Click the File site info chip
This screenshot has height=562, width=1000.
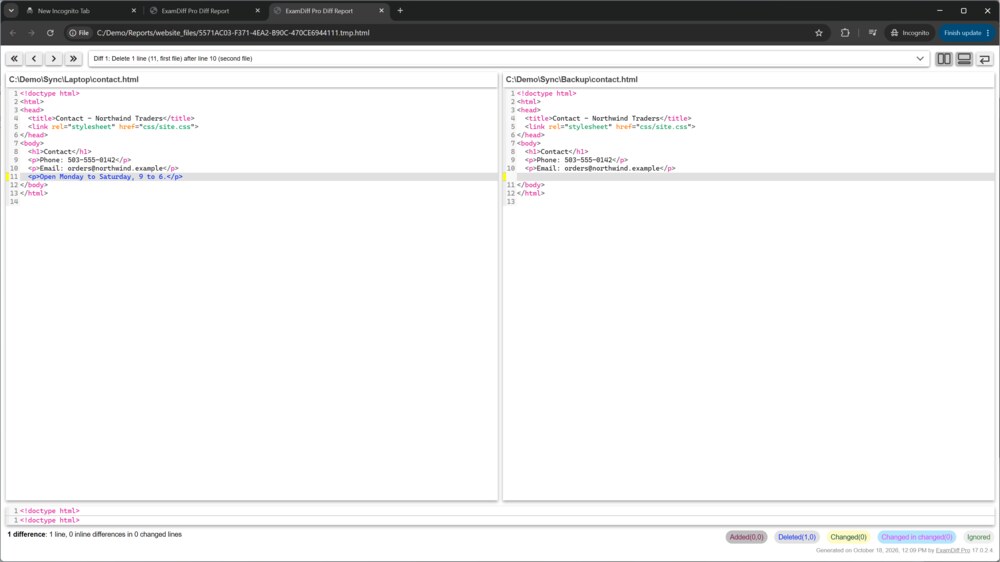tap(79, 33)
